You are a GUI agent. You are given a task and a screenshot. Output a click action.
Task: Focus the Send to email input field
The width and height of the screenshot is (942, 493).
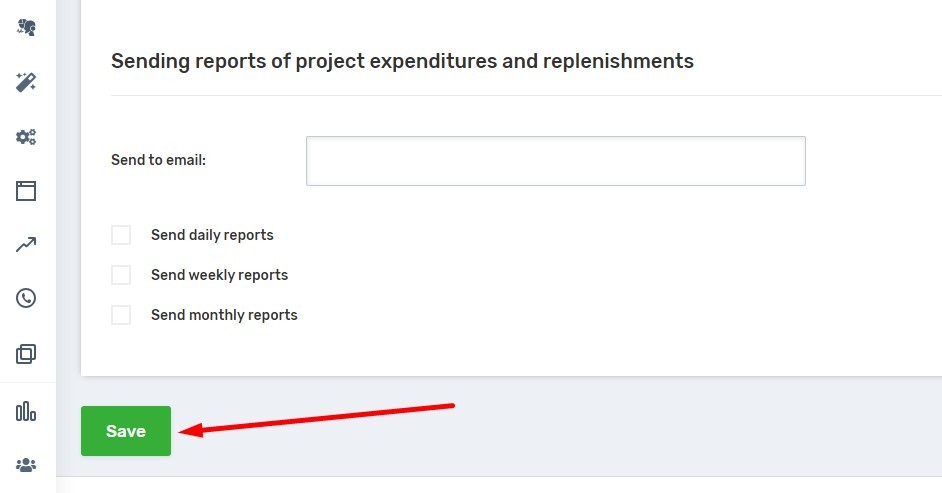tap(555, 161)
